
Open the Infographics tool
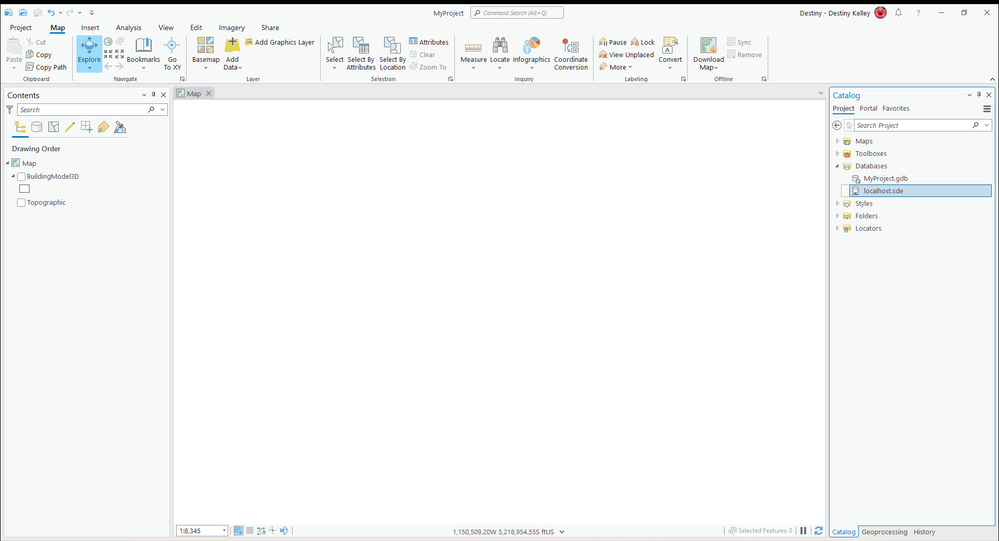531,54
